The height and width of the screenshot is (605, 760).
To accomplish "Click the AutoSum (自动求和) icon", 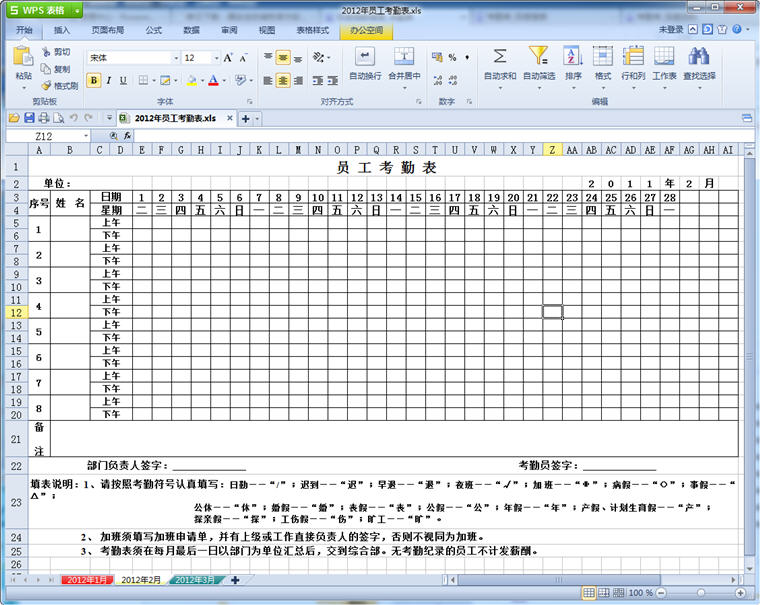I will click(500, 57).
